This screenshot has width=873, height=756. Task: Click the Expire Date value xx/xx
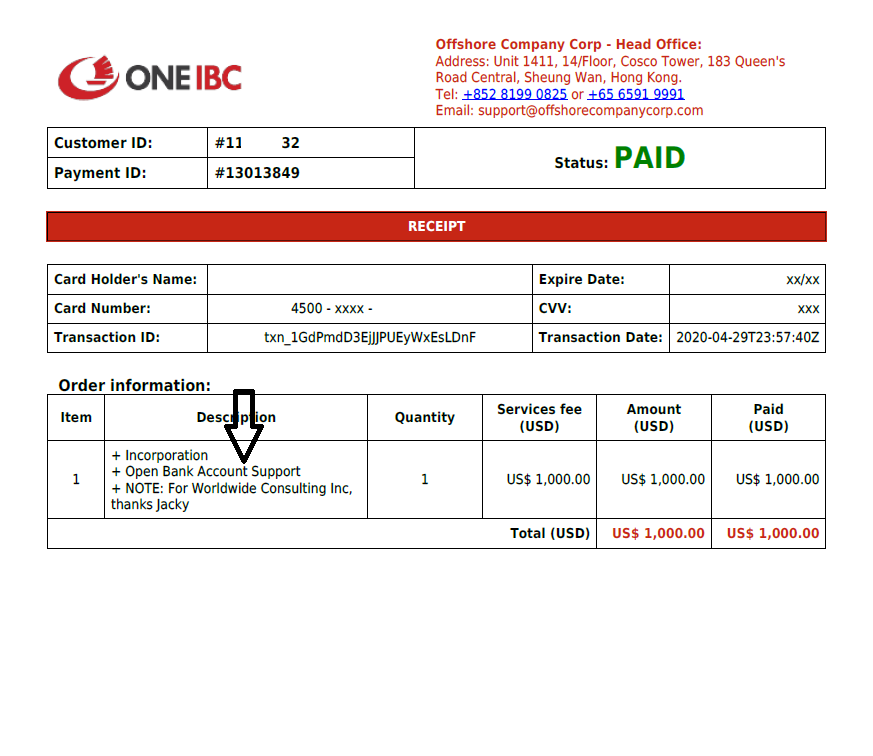[x=802, y=280]
